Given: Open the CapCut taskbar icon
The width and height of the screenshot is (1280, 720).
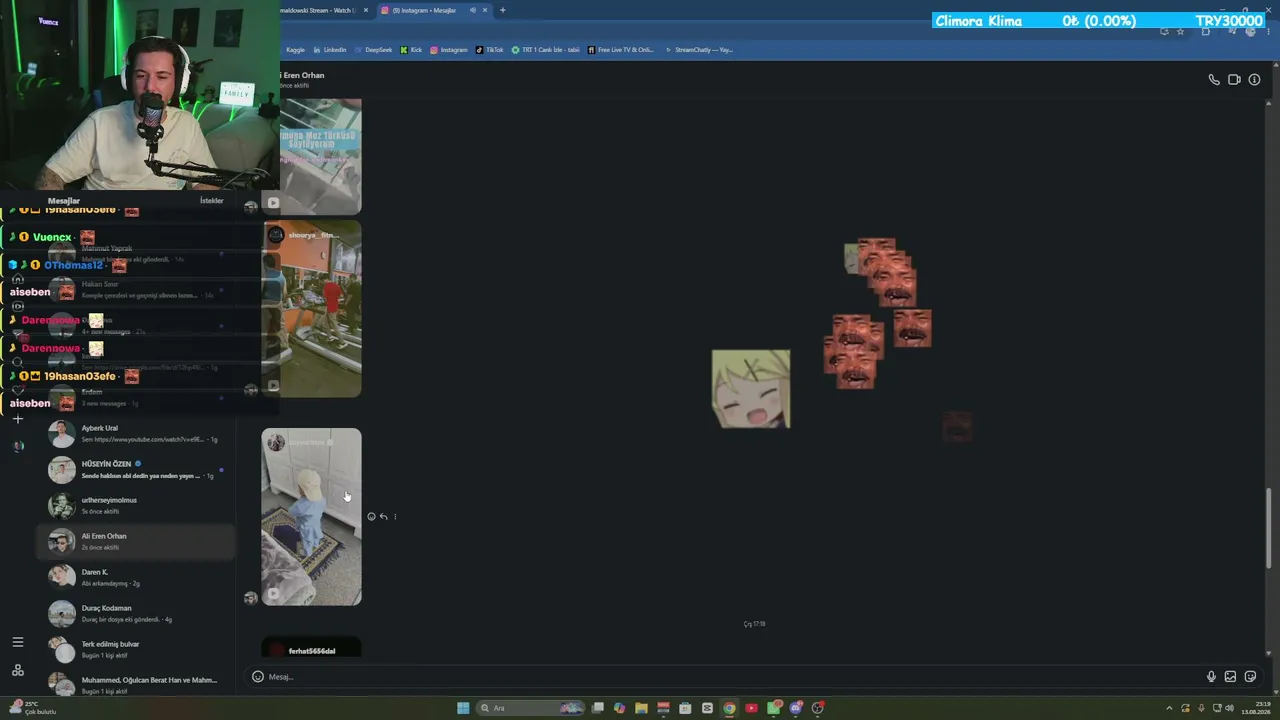Looking at the screenshot, I should (x=707, y=708).
